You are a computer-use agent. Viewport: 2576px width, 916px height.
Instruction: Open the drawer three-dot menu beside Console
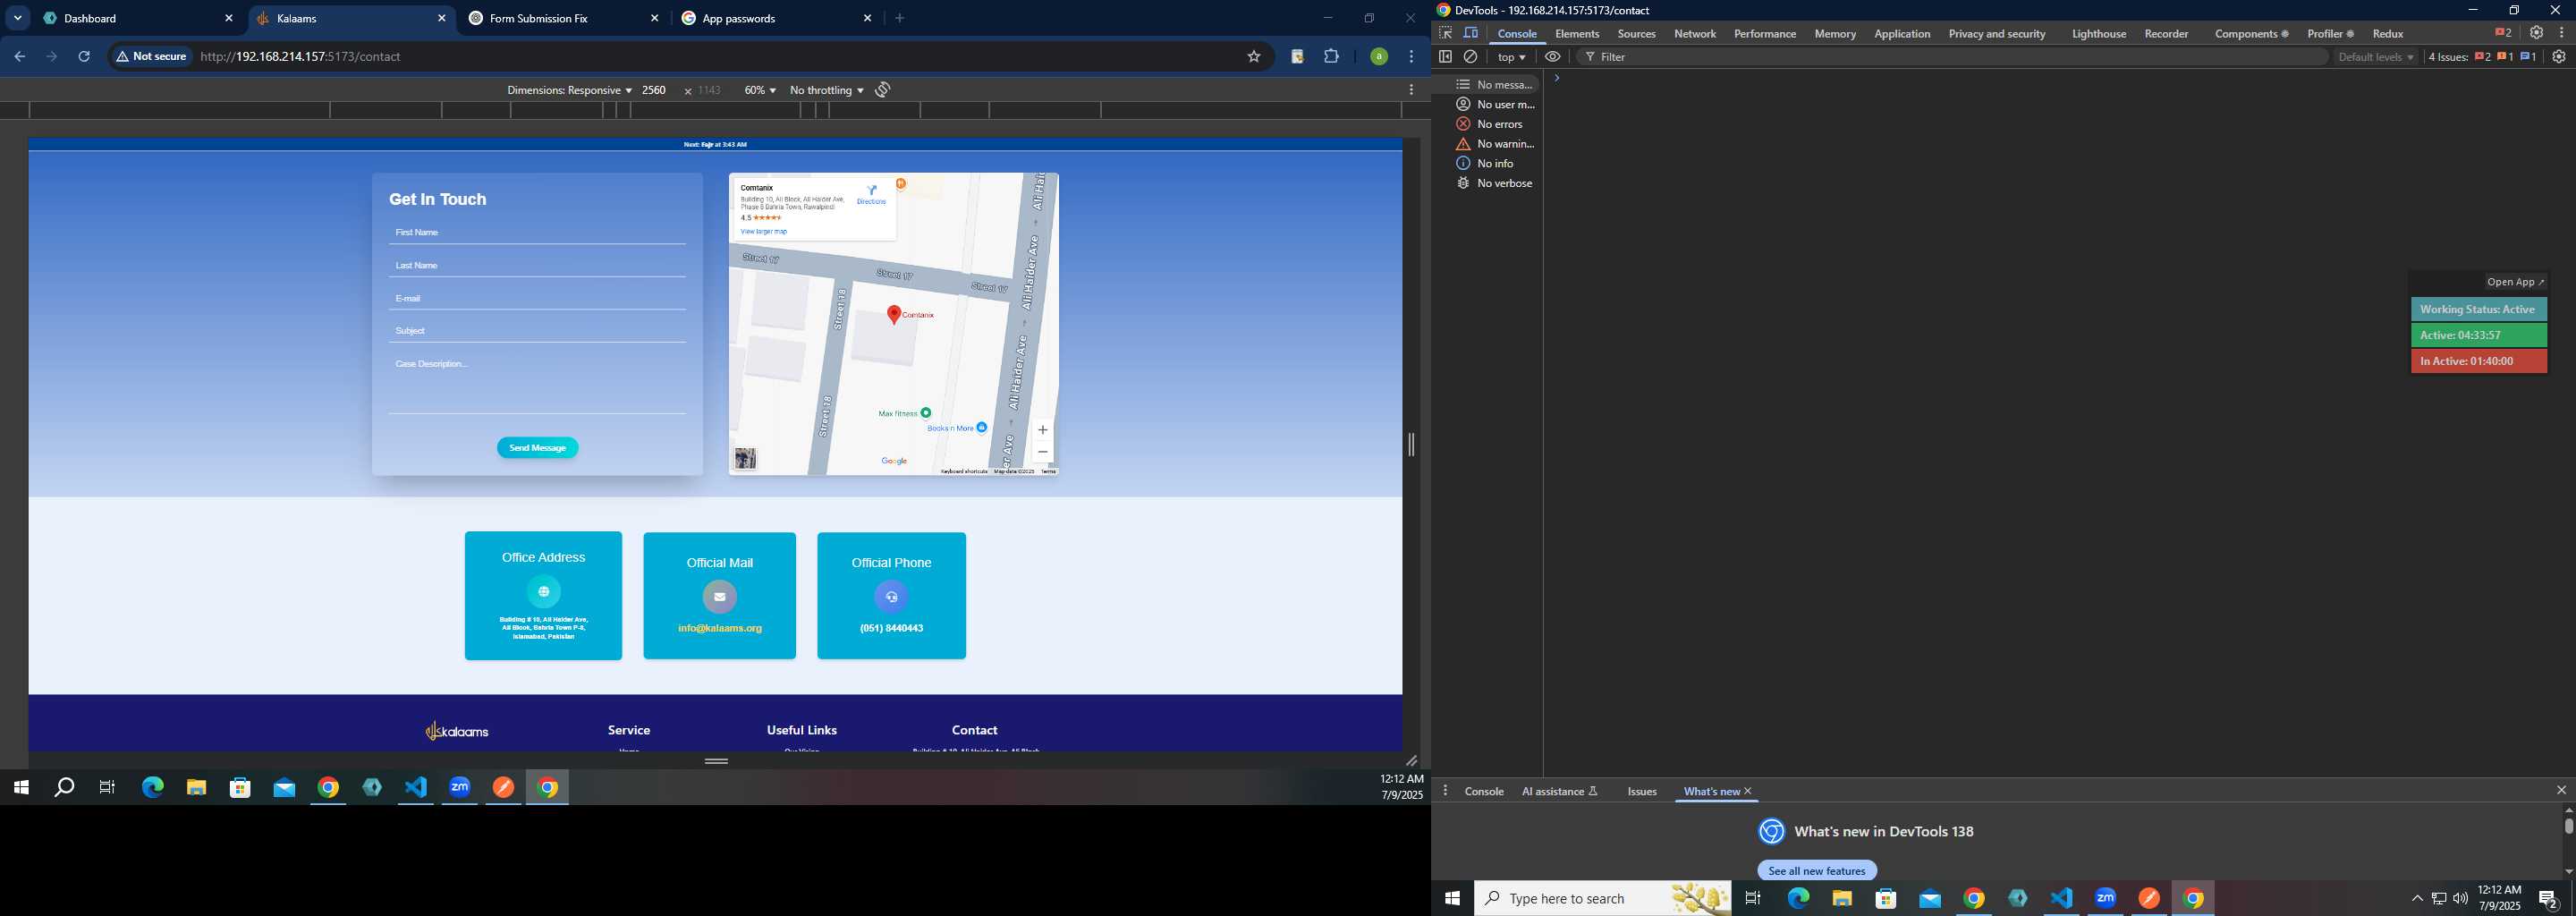[1445, 791]
